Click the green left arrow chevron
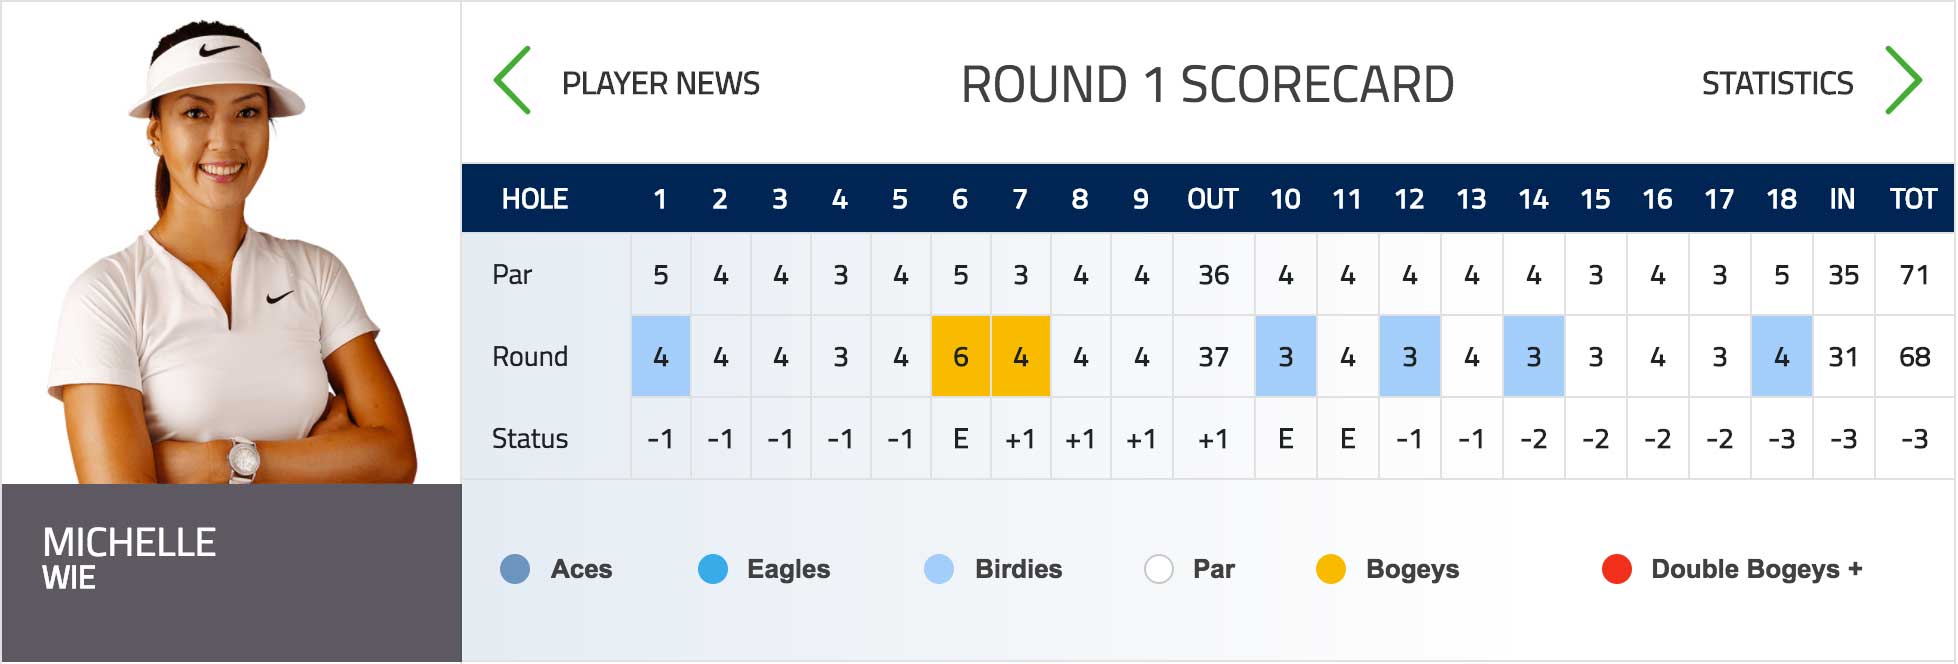This screenshot has height=664, width=1958. (512, 80)
